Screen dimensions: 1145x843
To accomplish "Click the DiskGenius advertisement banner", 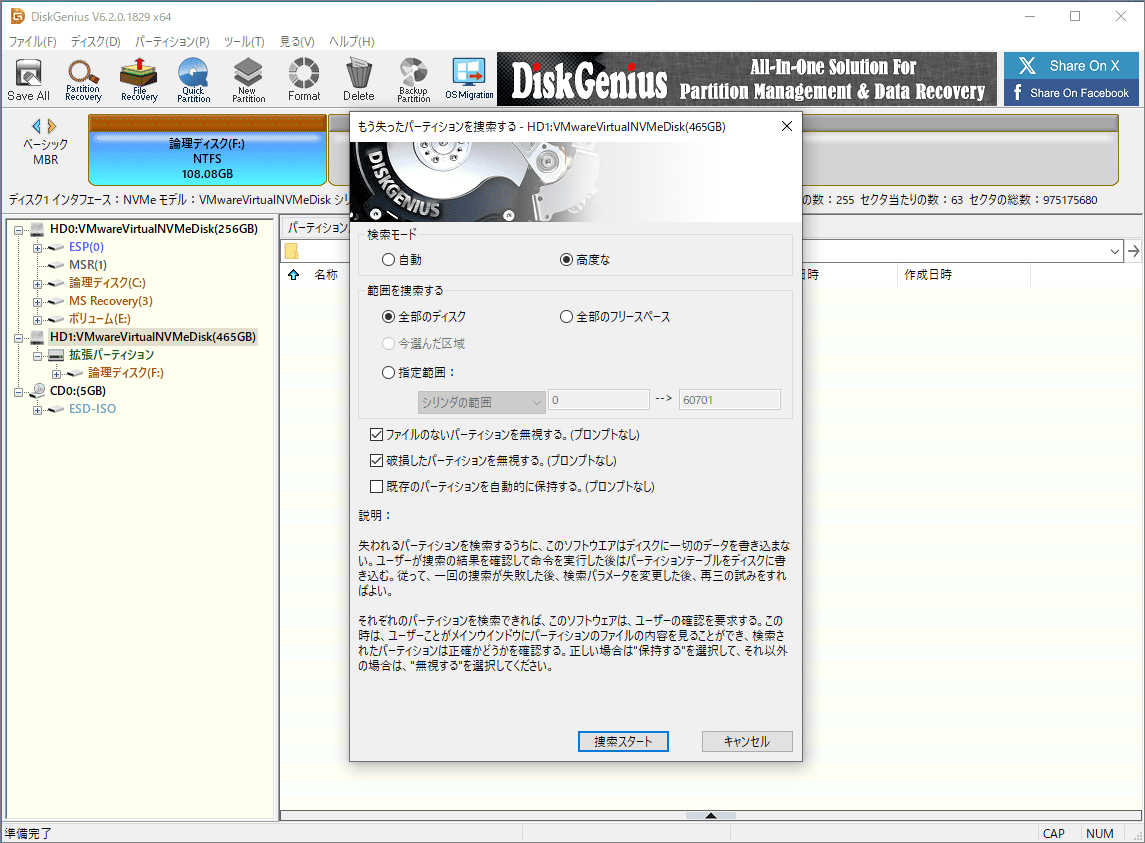I will tap(746, 79).
